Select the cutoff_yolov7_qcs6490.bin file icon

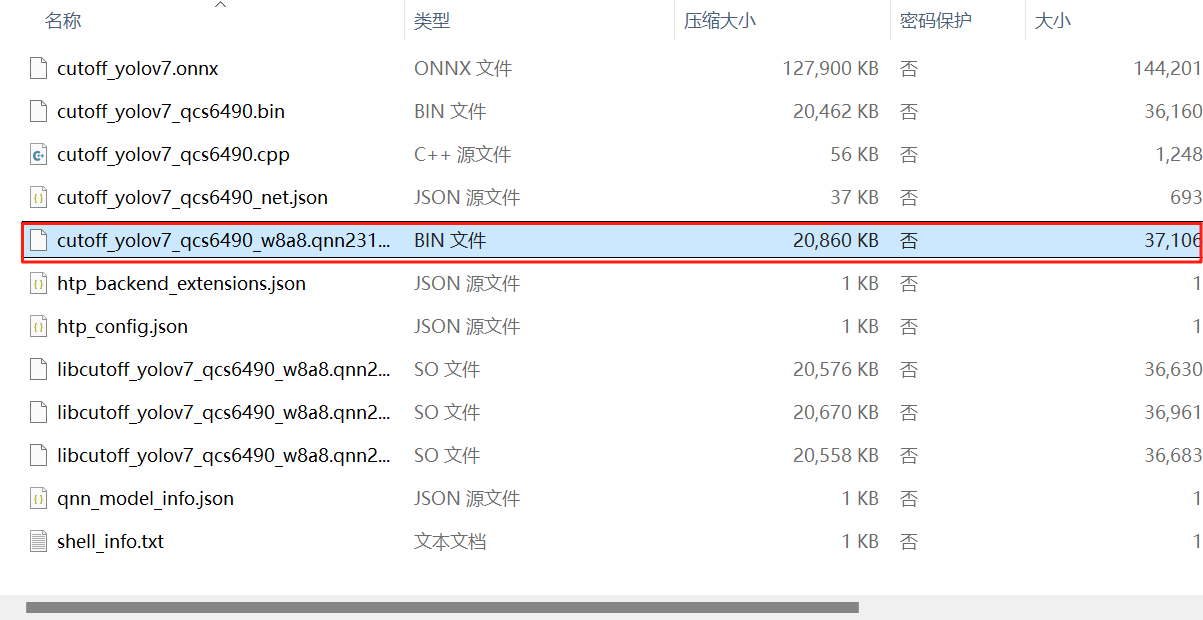click(x=39, y=112)
